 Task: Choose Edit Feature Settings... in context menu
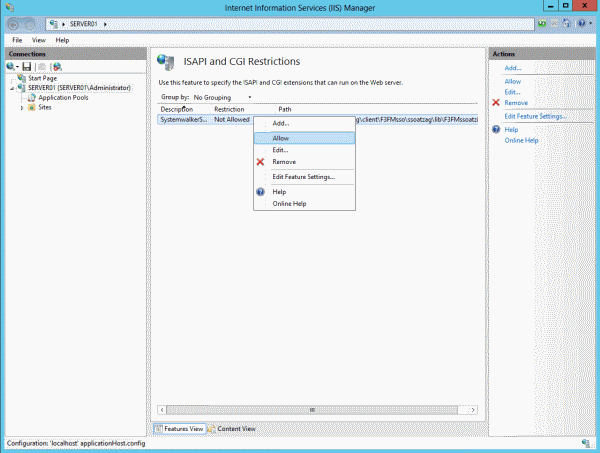pyautogui.click(x=305, y=177)
